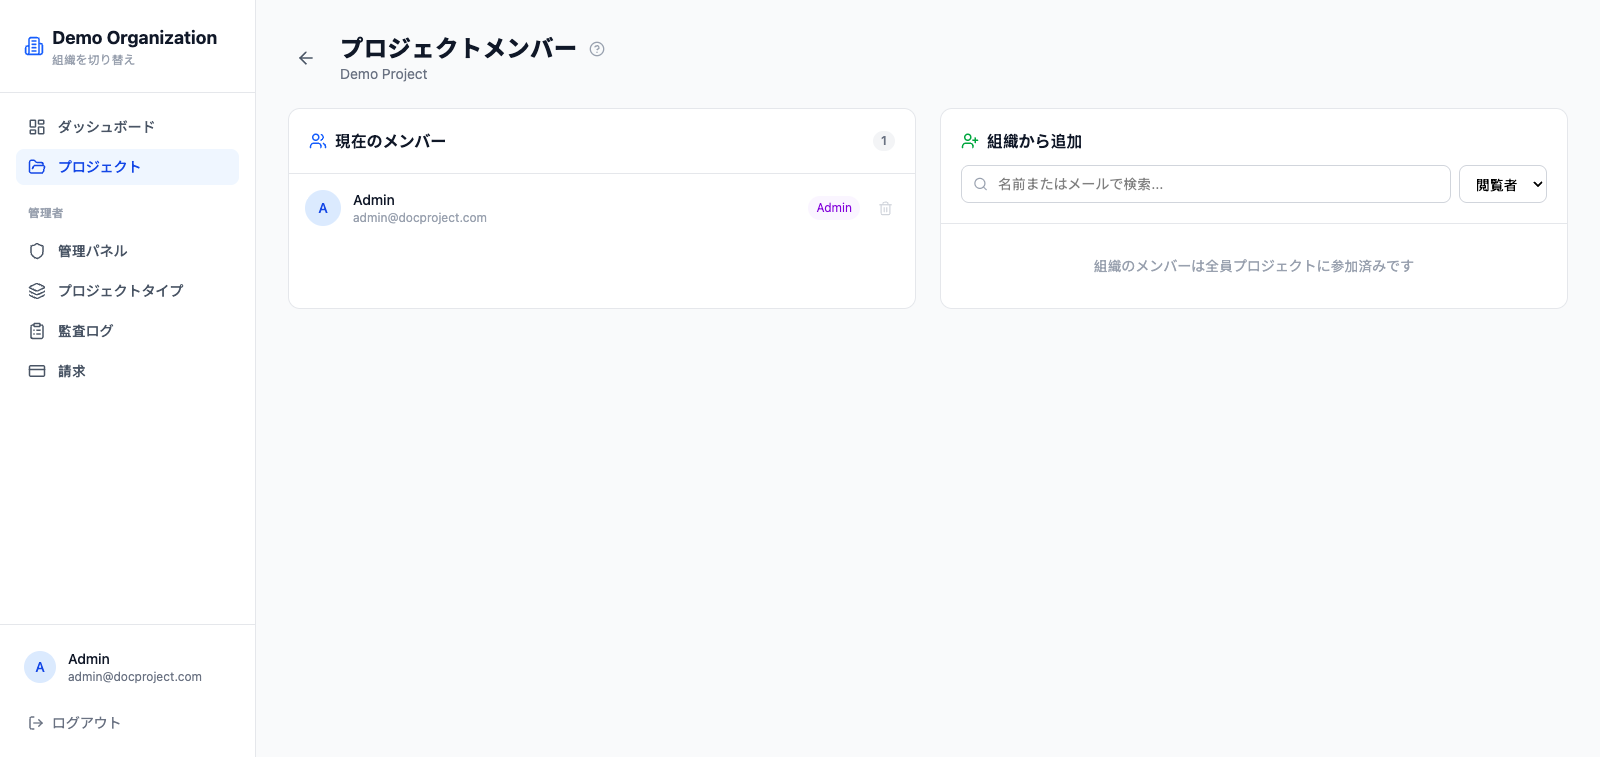Open organization switcher 組織を切り替え

pos(93,60)
